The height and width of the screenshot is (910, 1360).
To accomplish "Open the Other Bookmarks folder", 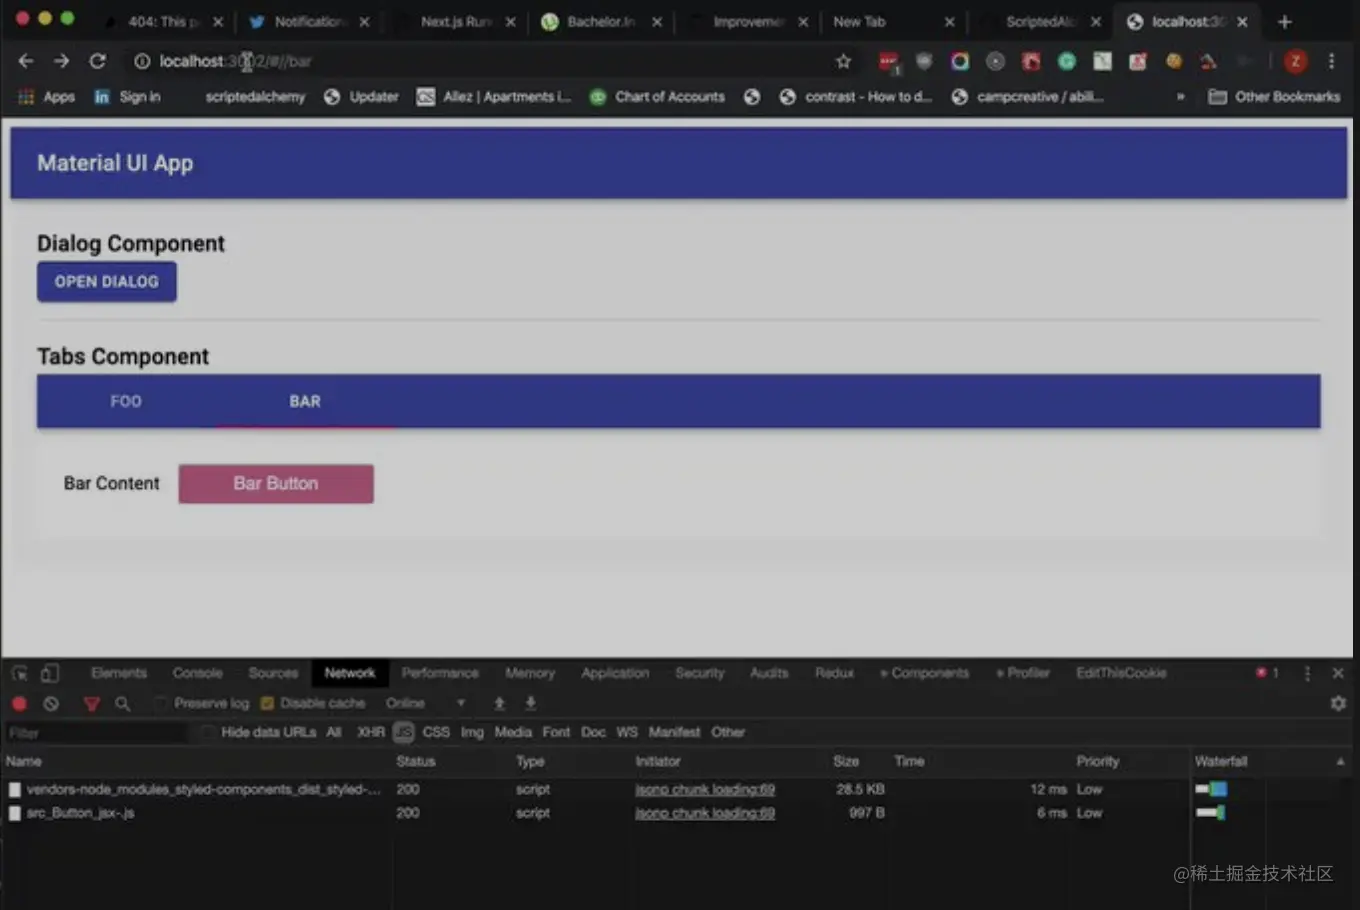I will click(1274, 97).
